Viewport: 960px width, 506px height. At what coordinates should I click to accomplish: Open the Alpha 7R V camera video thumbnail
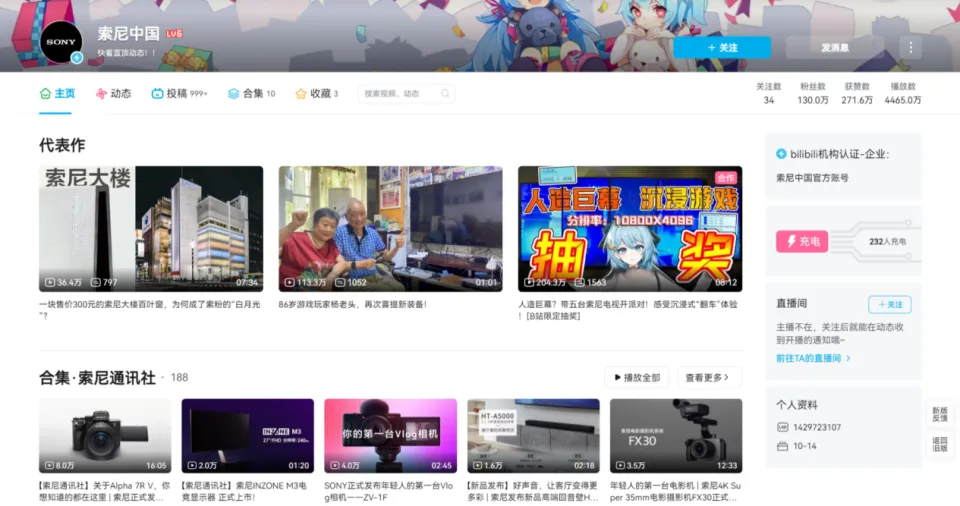(105, 436)
